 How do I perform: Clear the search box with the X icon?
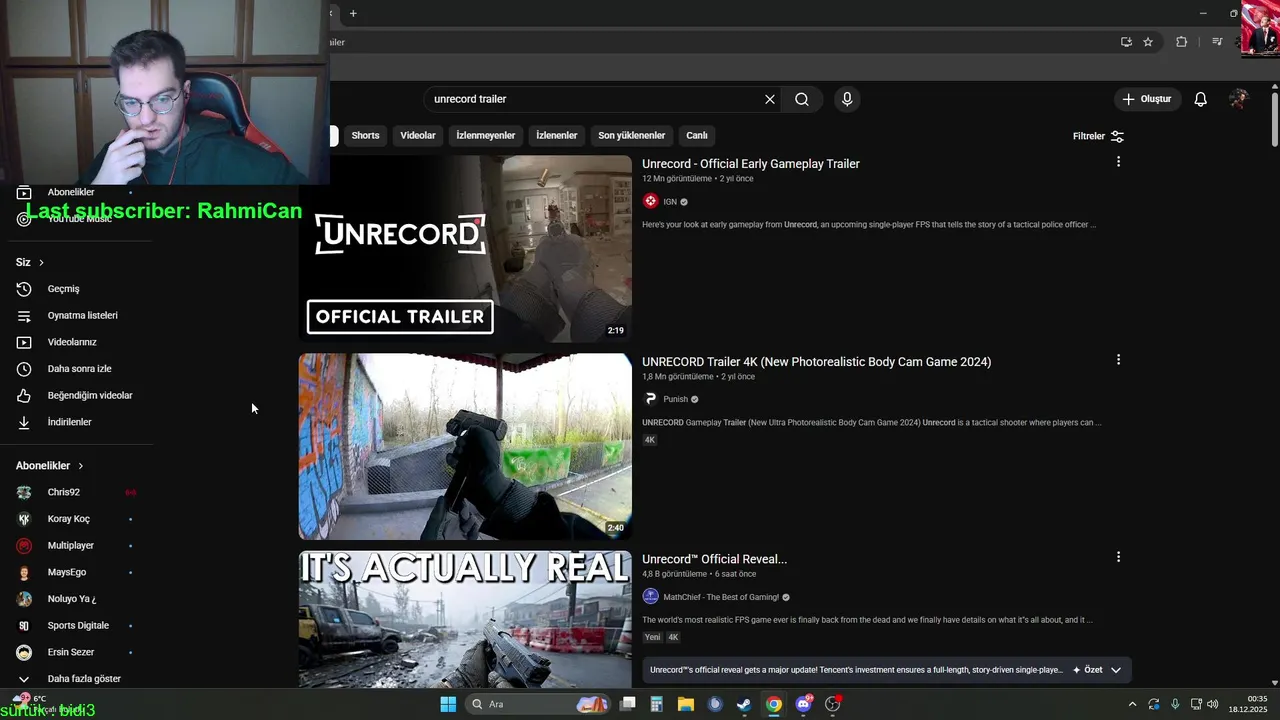coord(770,99)
